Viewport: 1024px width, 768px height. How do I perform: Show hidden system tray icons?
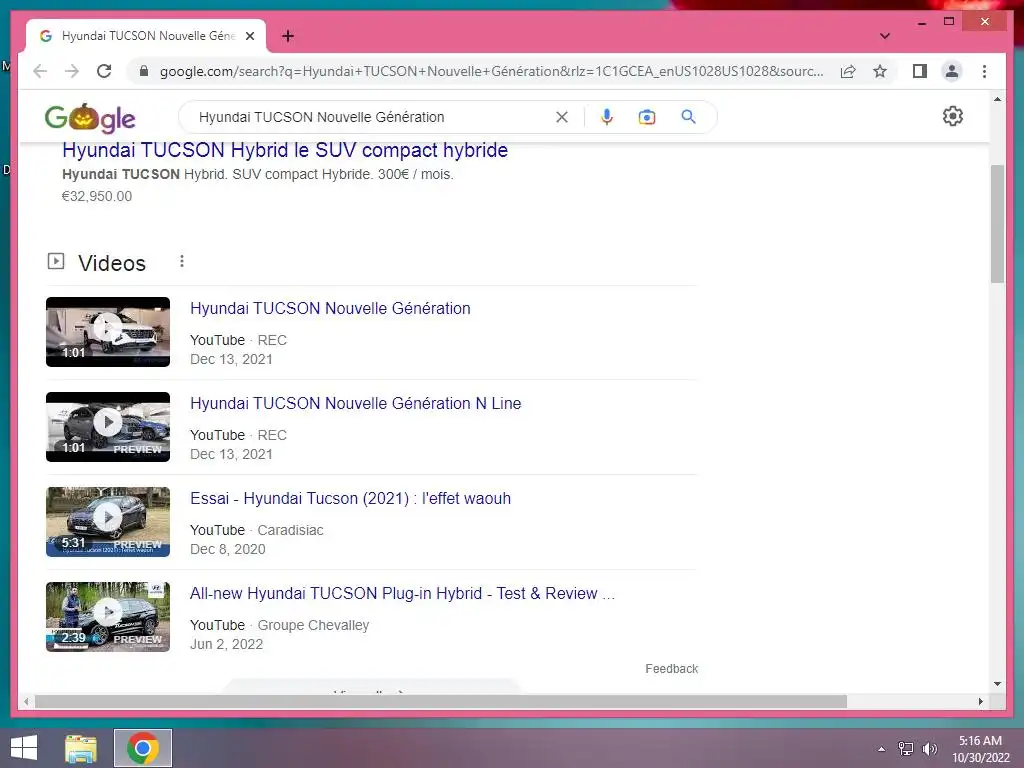point(882,749)
